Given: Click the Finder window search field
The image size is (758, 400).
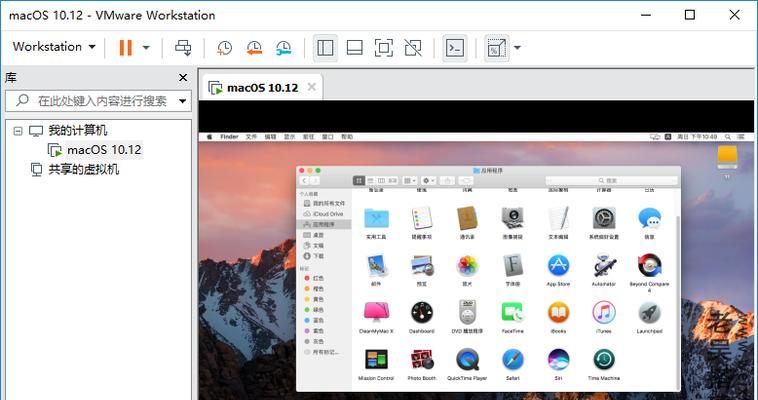Looking at the screenshot, I should click(x=612, y=180).
